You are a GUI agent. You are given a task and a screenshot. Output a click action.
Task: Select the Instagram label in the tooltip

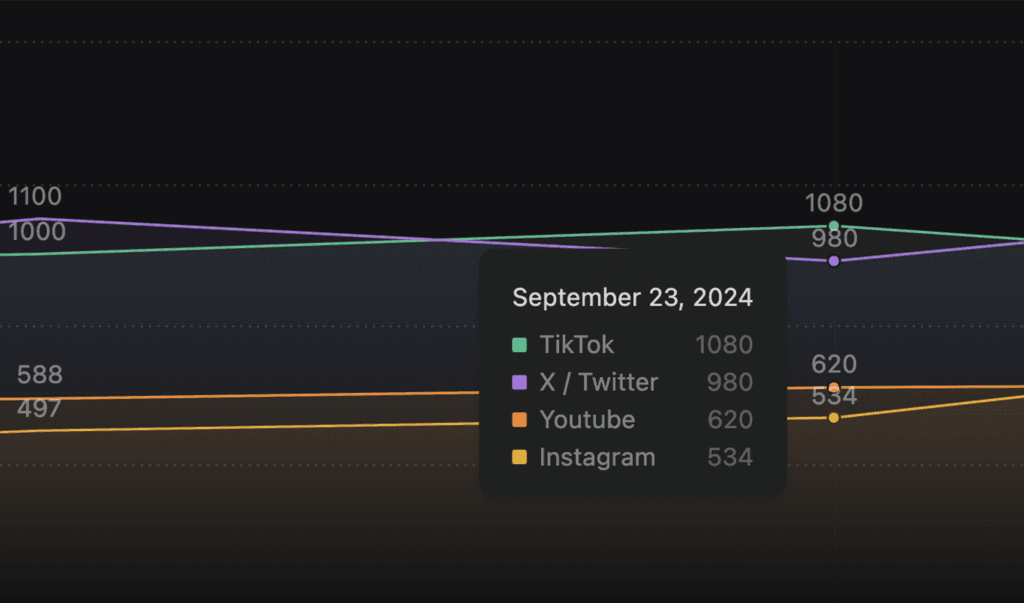coord(597,458)
